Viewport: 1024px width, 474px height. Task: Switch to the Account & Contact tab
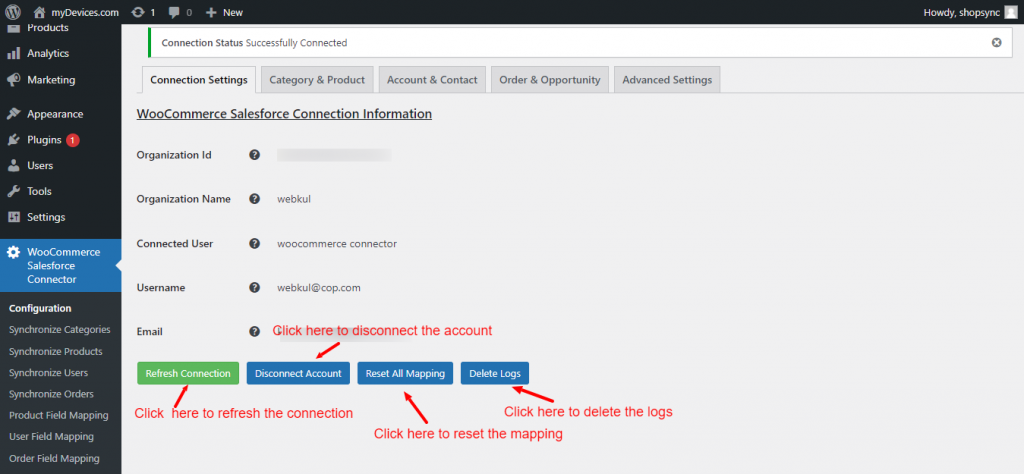433,80
